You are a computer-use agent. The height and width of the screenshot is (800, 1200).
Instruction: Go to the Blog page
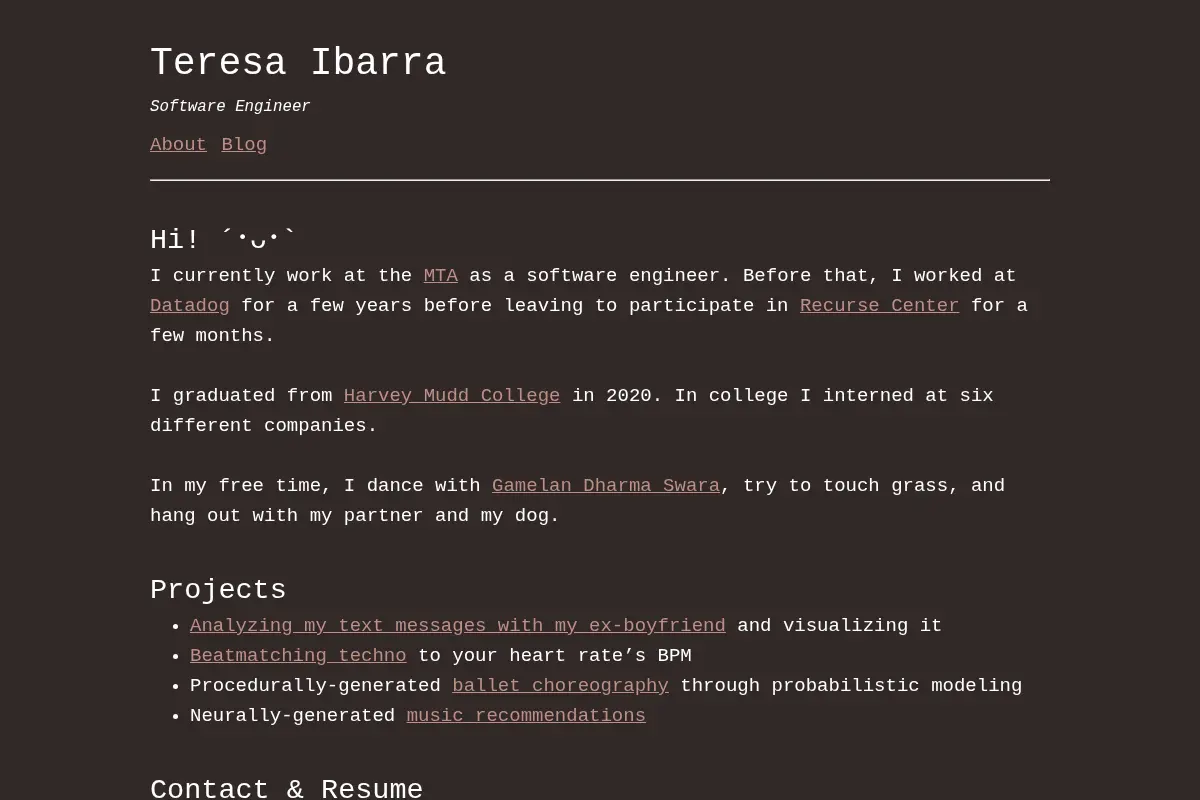[x=244, y=145]
